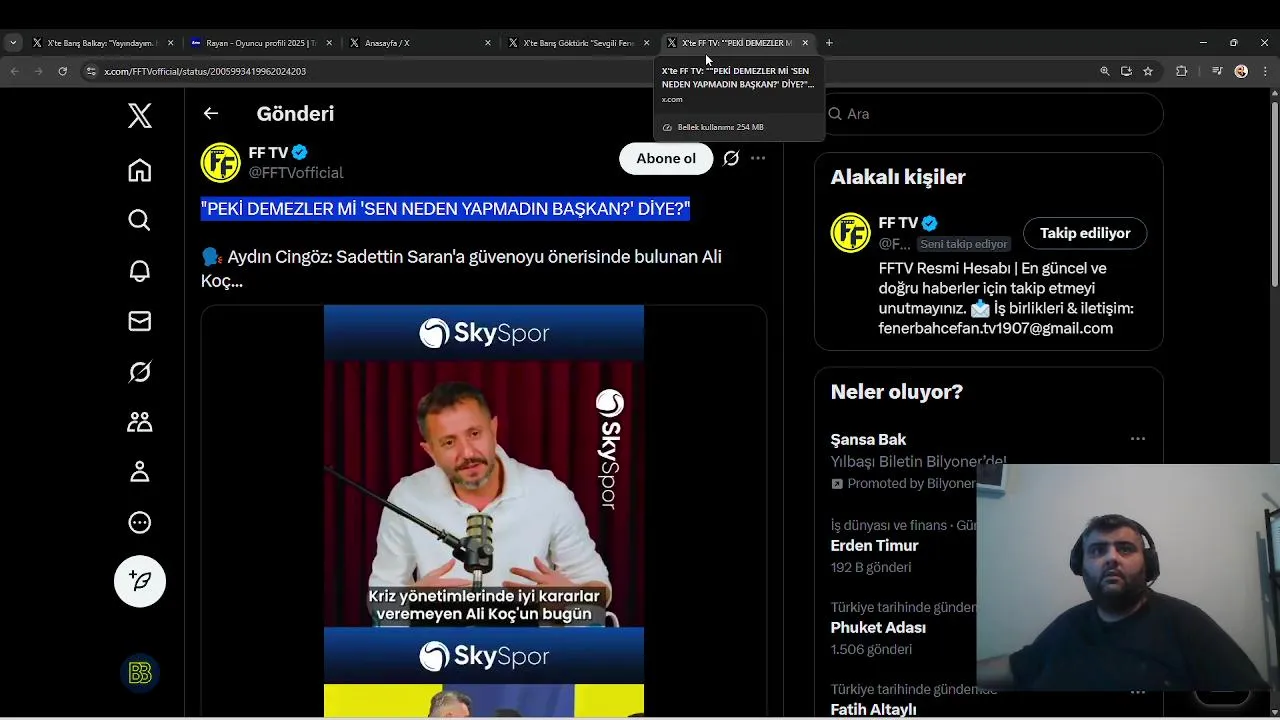Focus the Ara search field
This screenshot has width=1280, height=720.
989,114
